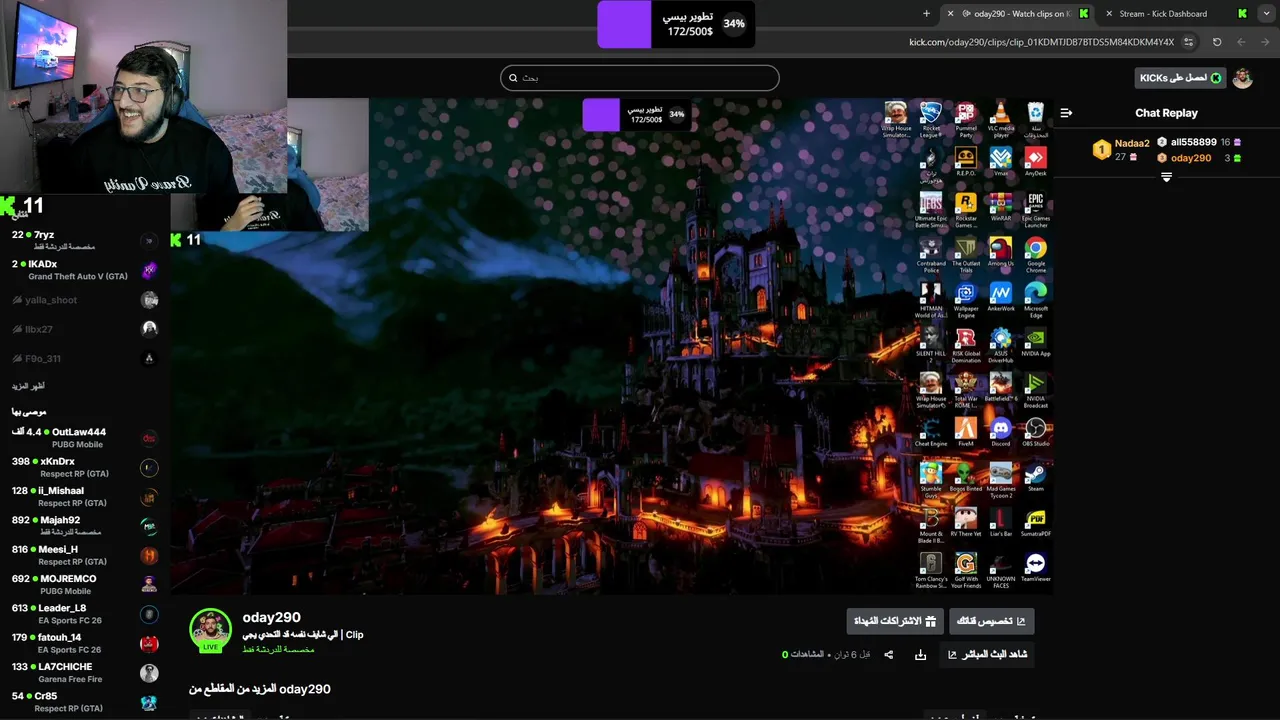Click ali558899 in chat leaderboard
This screenshot has height=720, width=1280.
pyautogui.click(x=1194, y=142)
